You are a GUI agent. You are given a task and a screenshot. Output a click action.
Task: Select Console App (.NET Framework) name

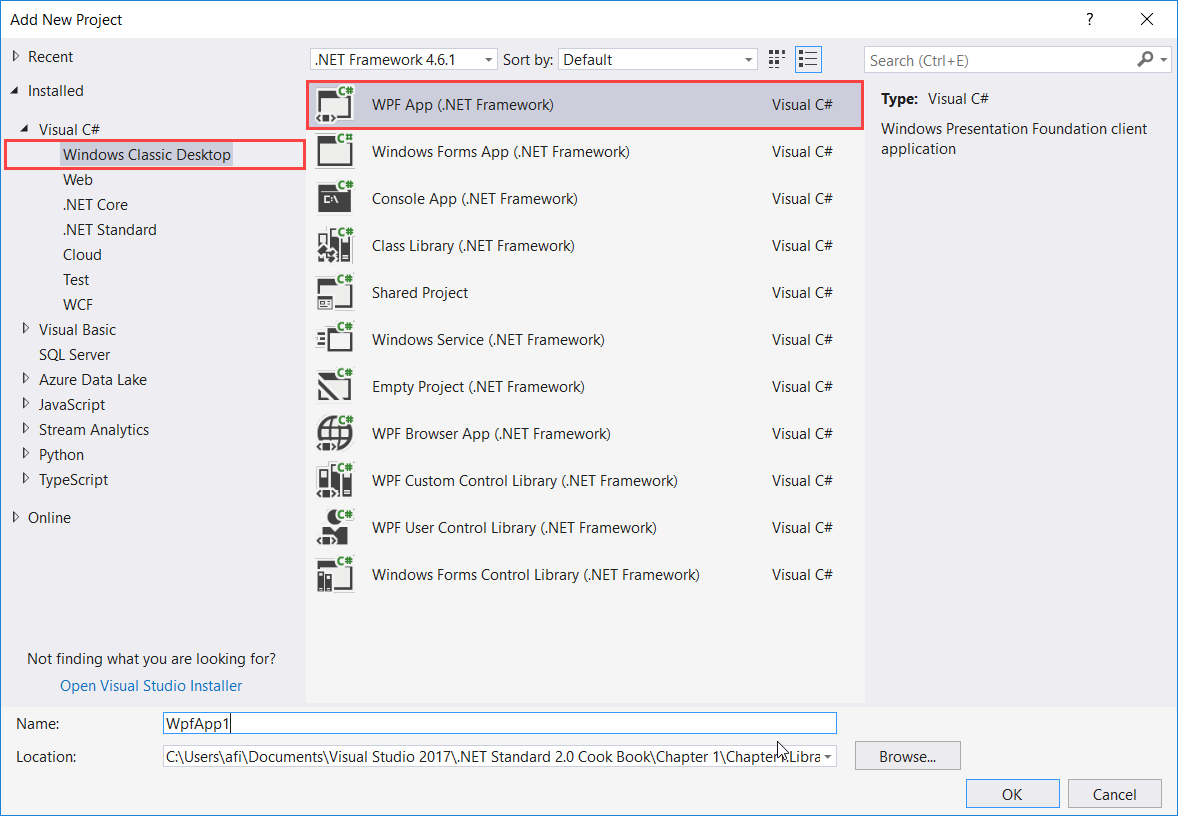point(475,198)
